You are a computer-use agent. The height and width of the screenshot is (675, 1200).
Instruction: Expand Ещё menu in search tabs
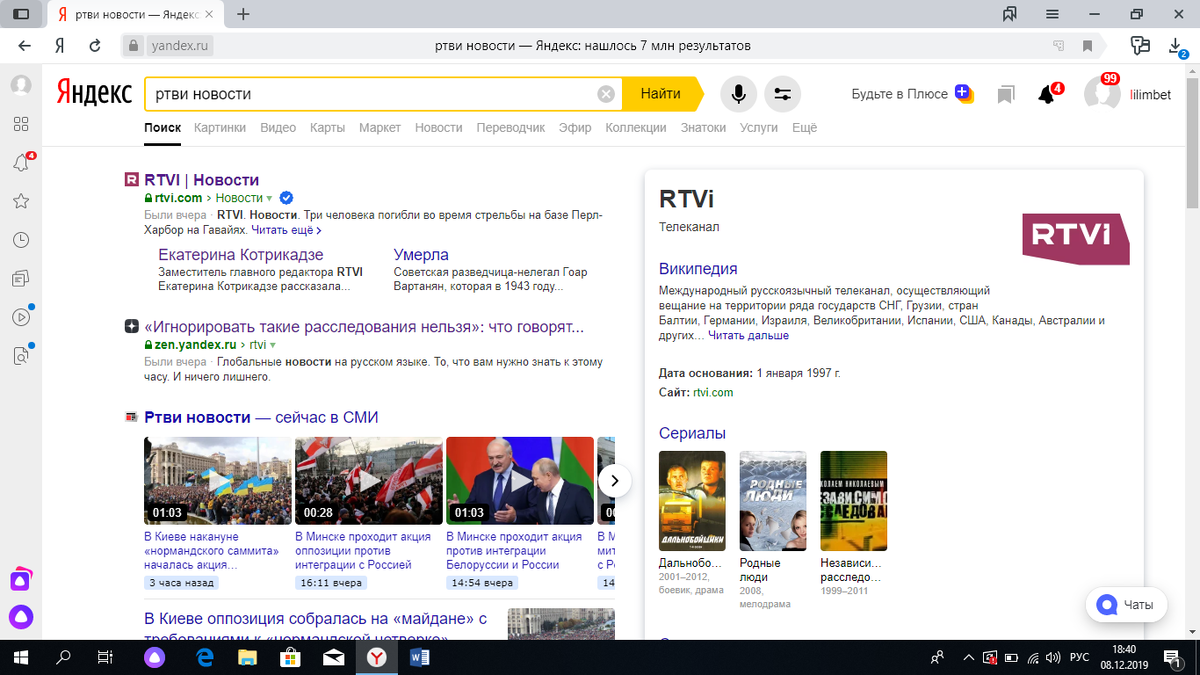(x=804, y=128)
